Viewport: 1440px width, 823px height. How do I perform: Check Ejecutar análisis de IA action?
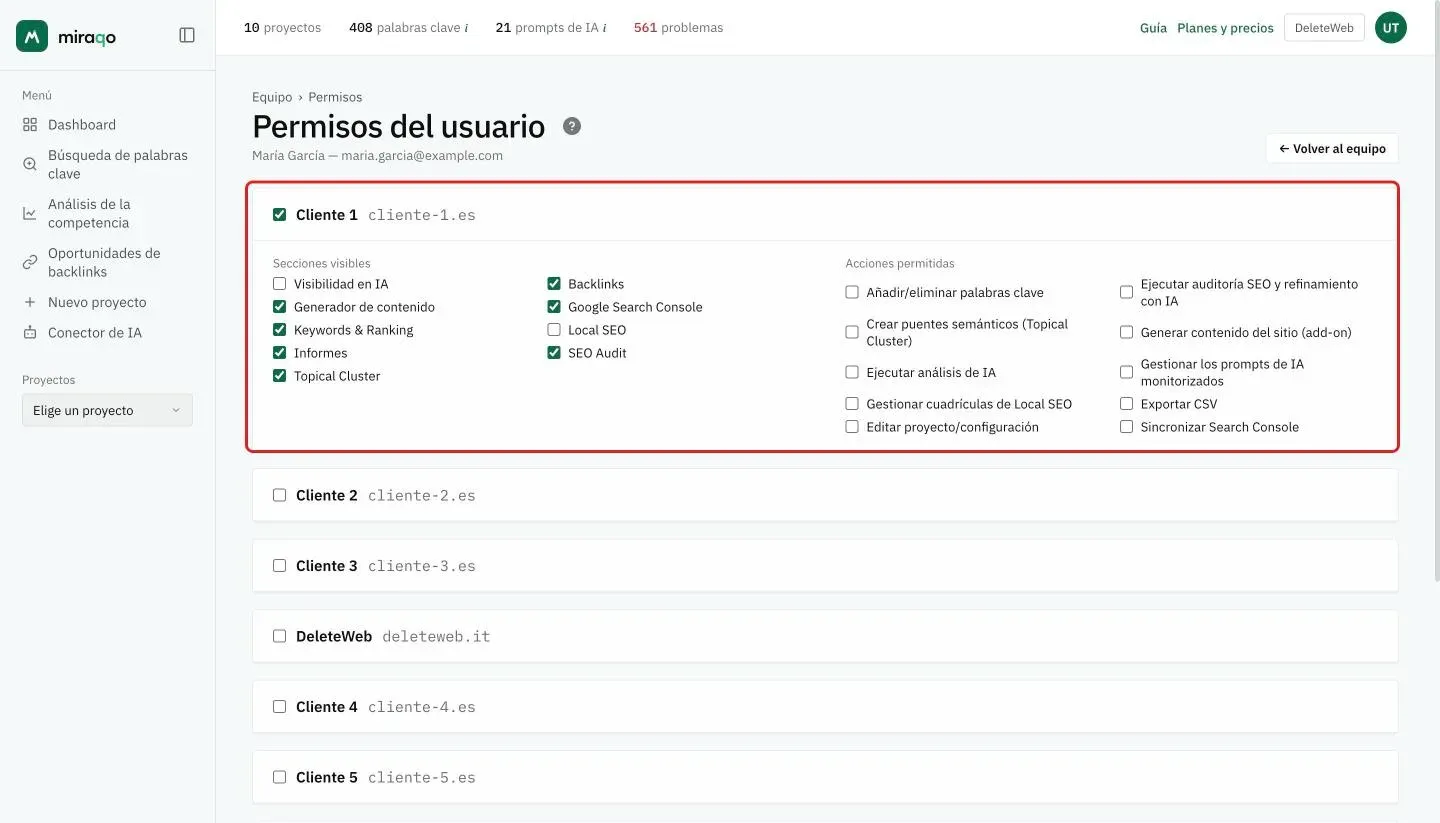click(852, 372)
